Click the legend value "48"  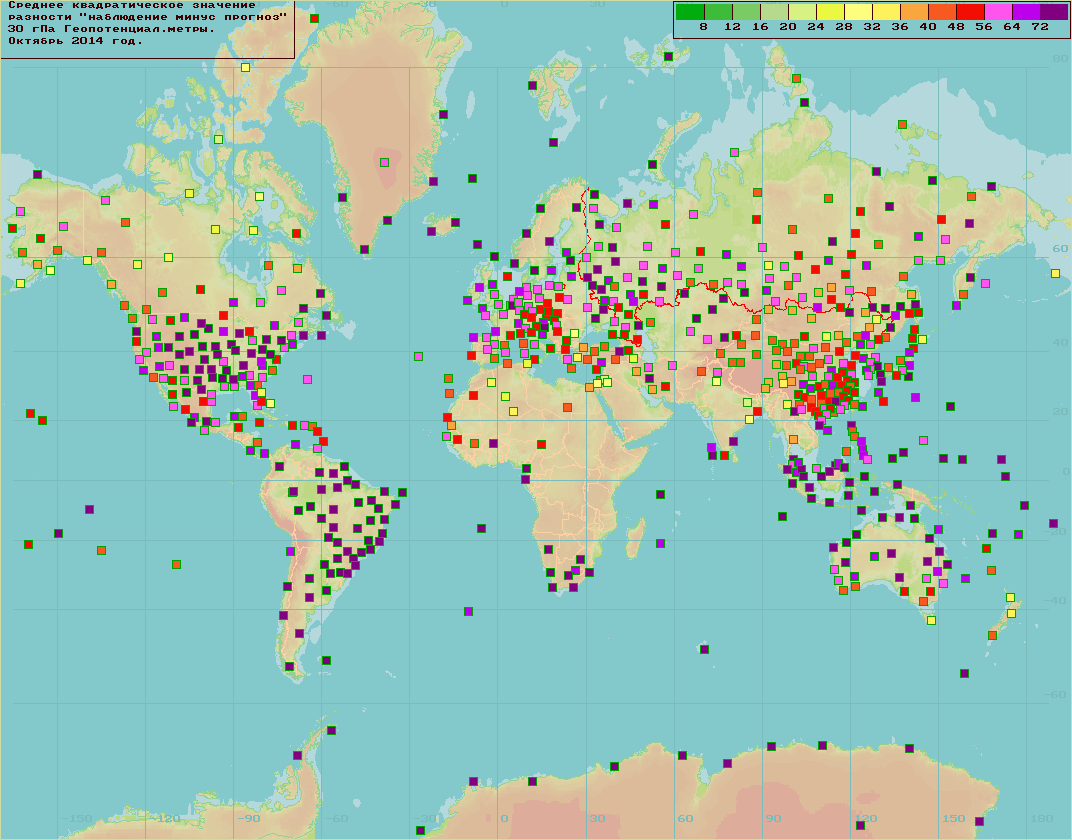point(956,27)
